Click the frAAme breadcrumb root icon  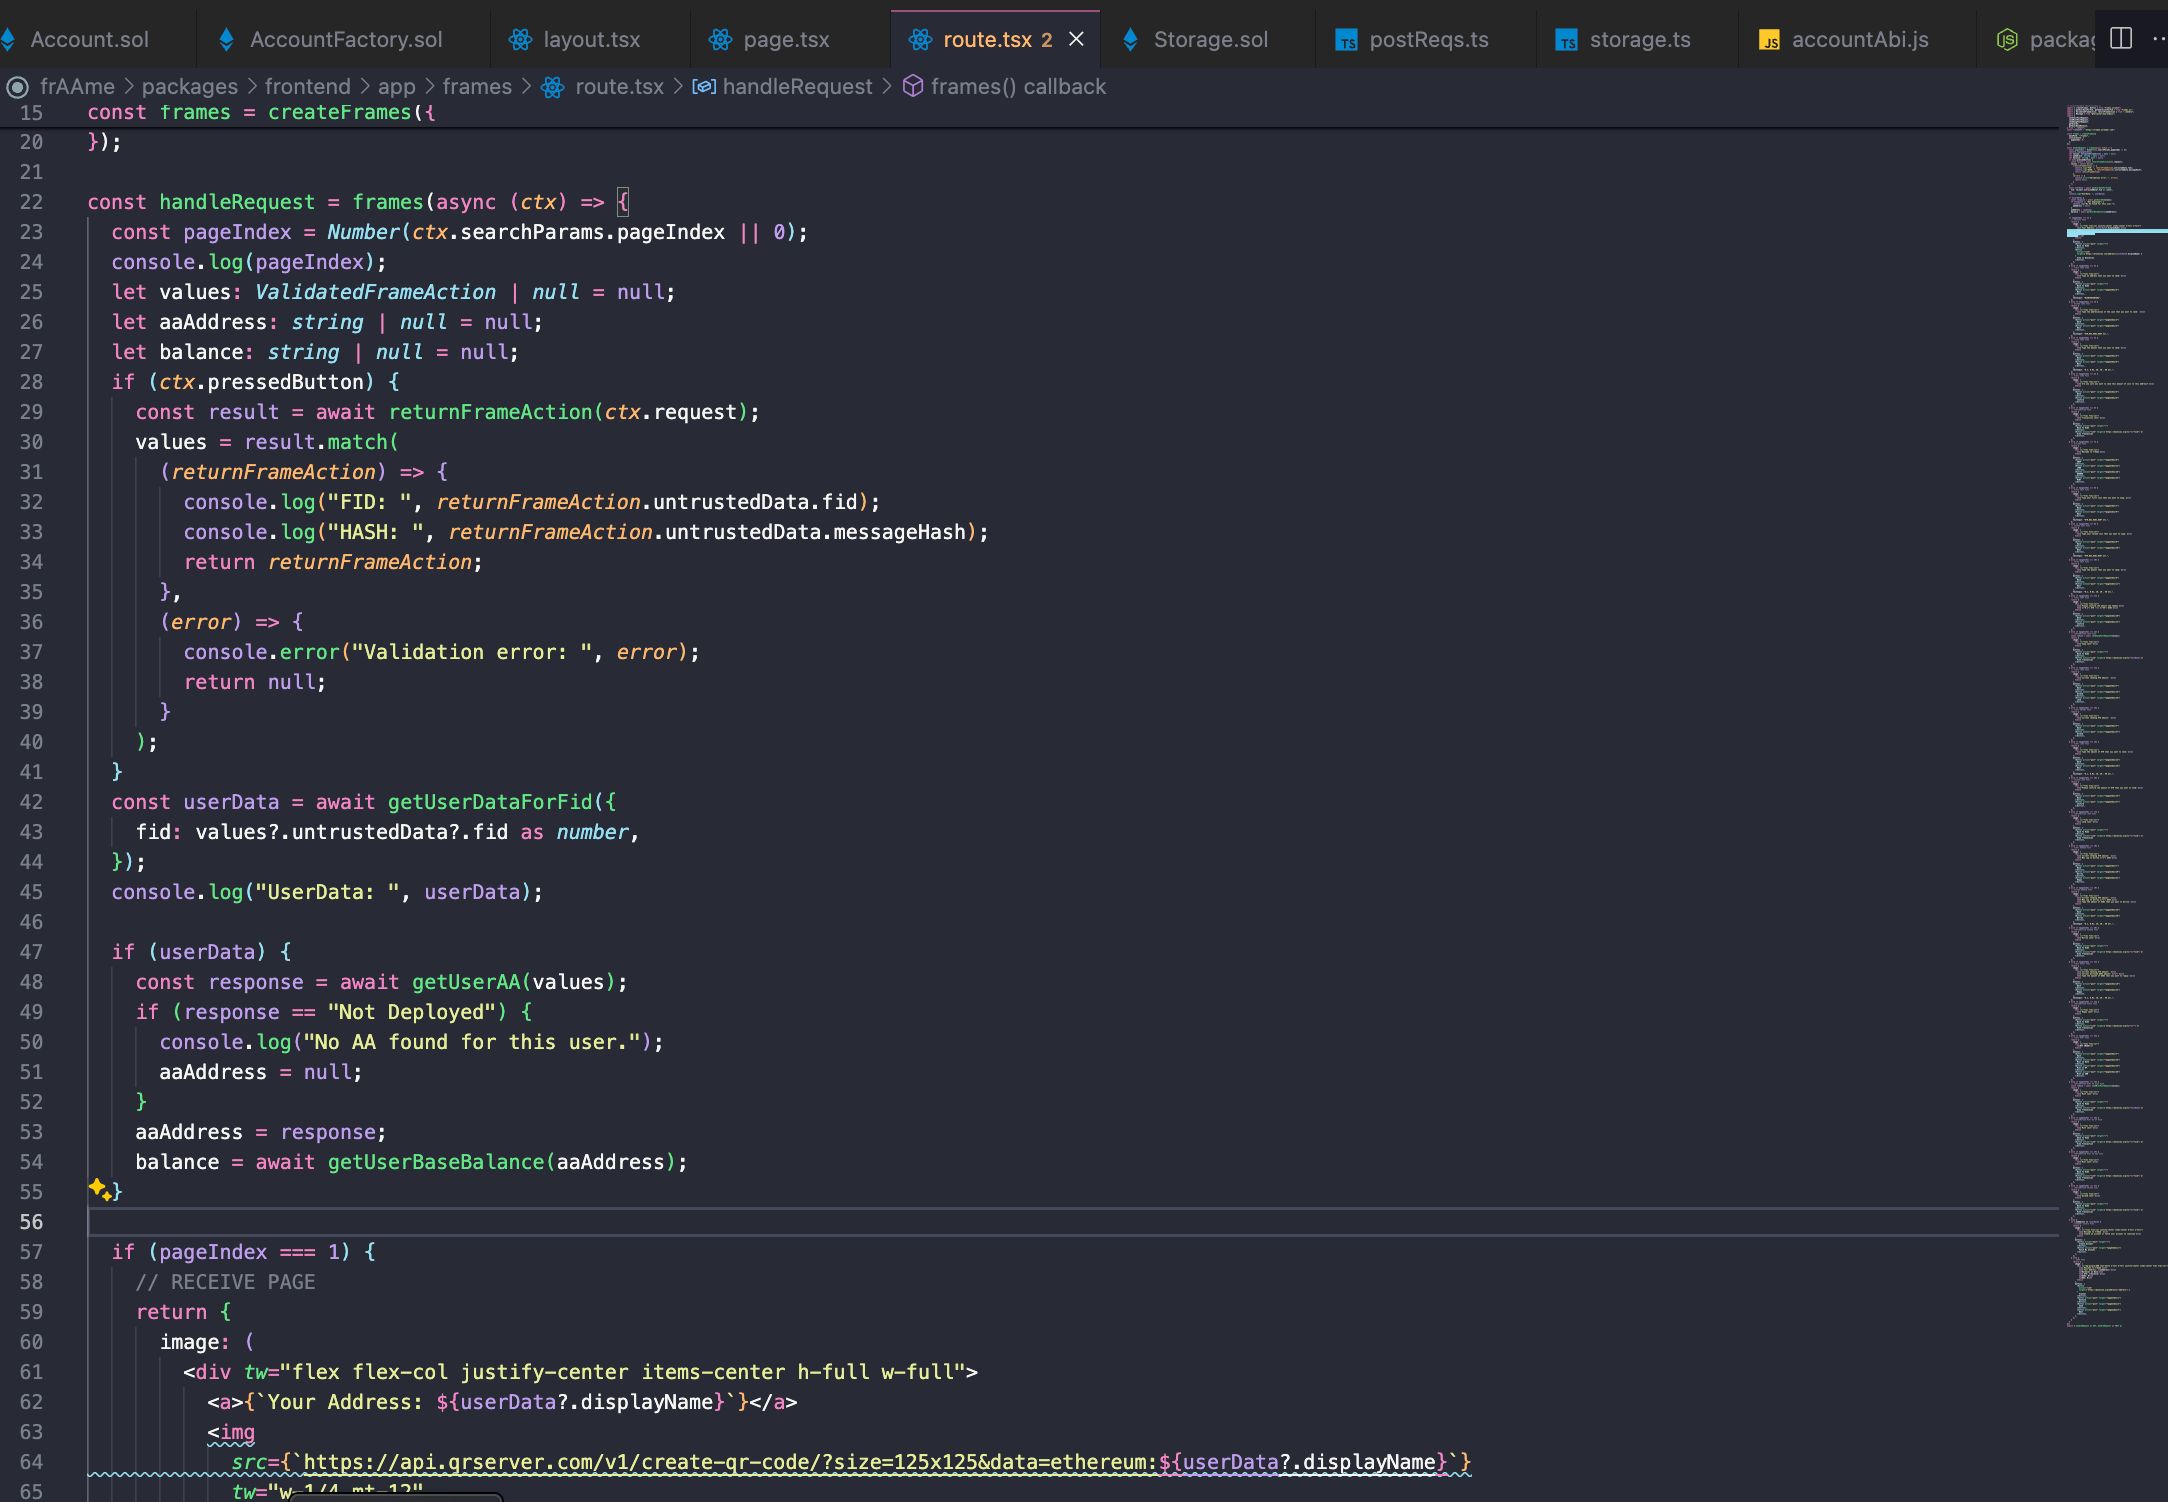17,87
